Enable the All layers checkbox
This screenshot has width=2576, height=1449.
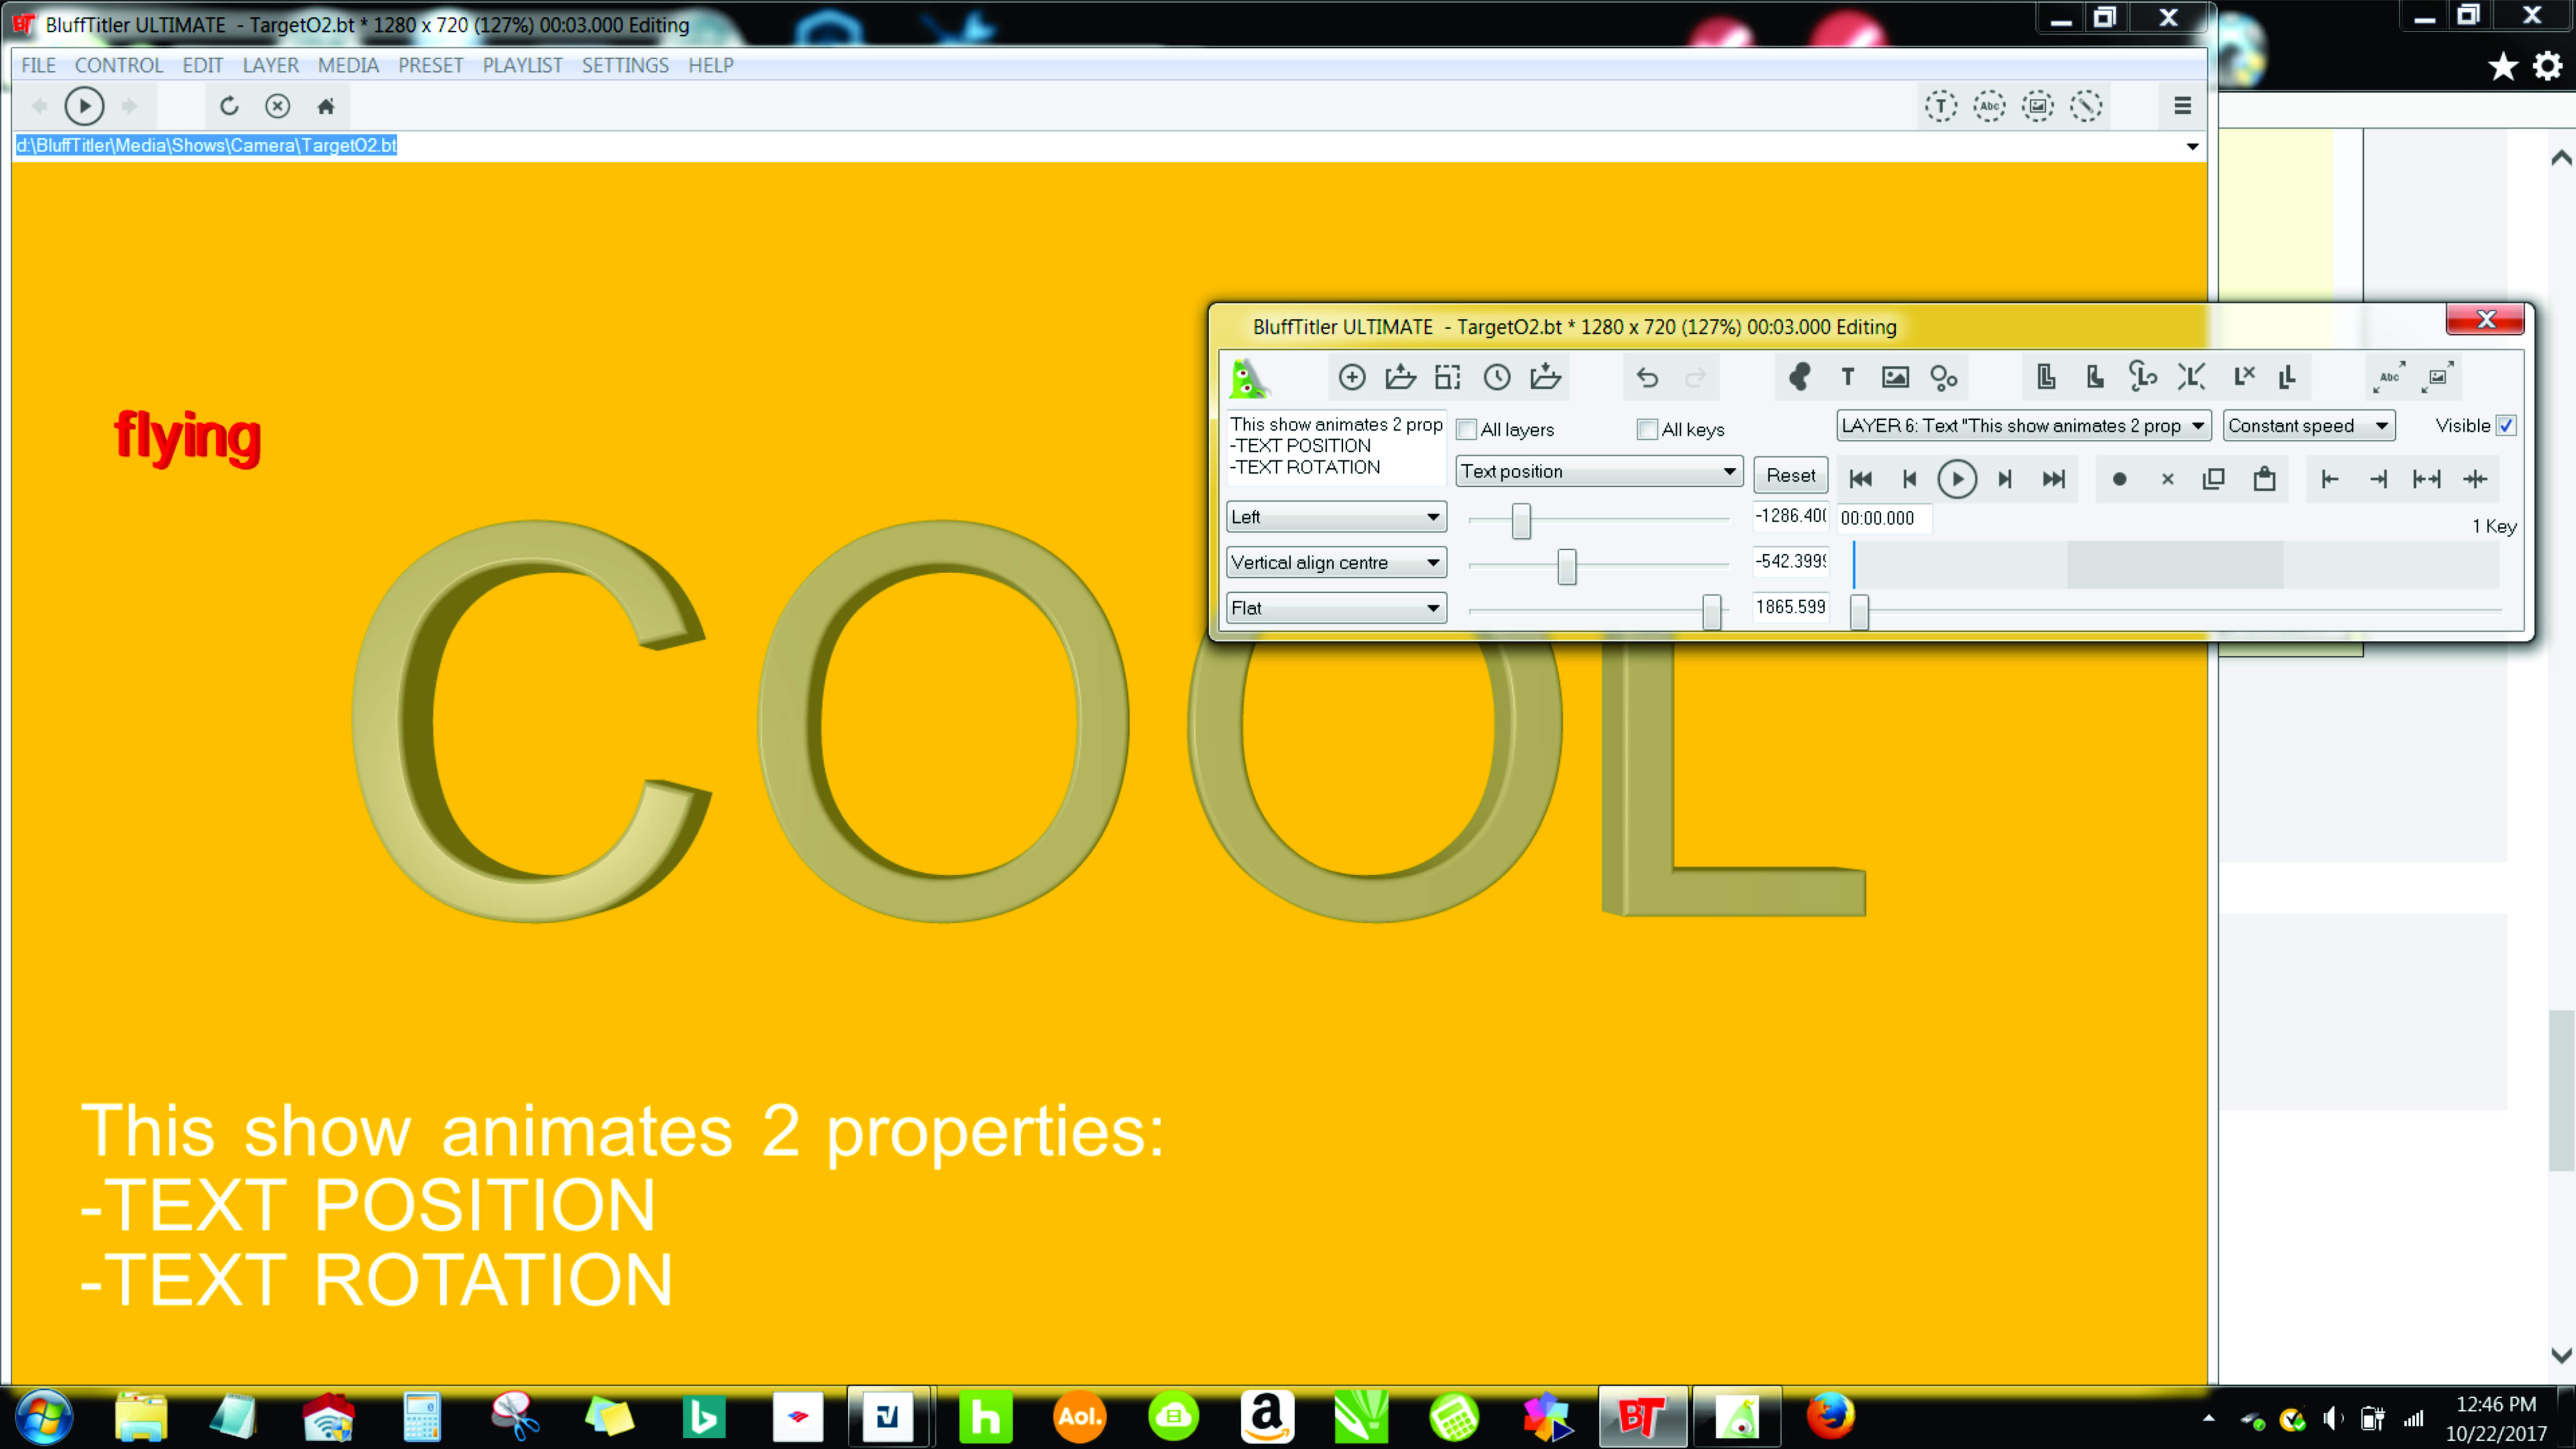(x=1467, y=430)
